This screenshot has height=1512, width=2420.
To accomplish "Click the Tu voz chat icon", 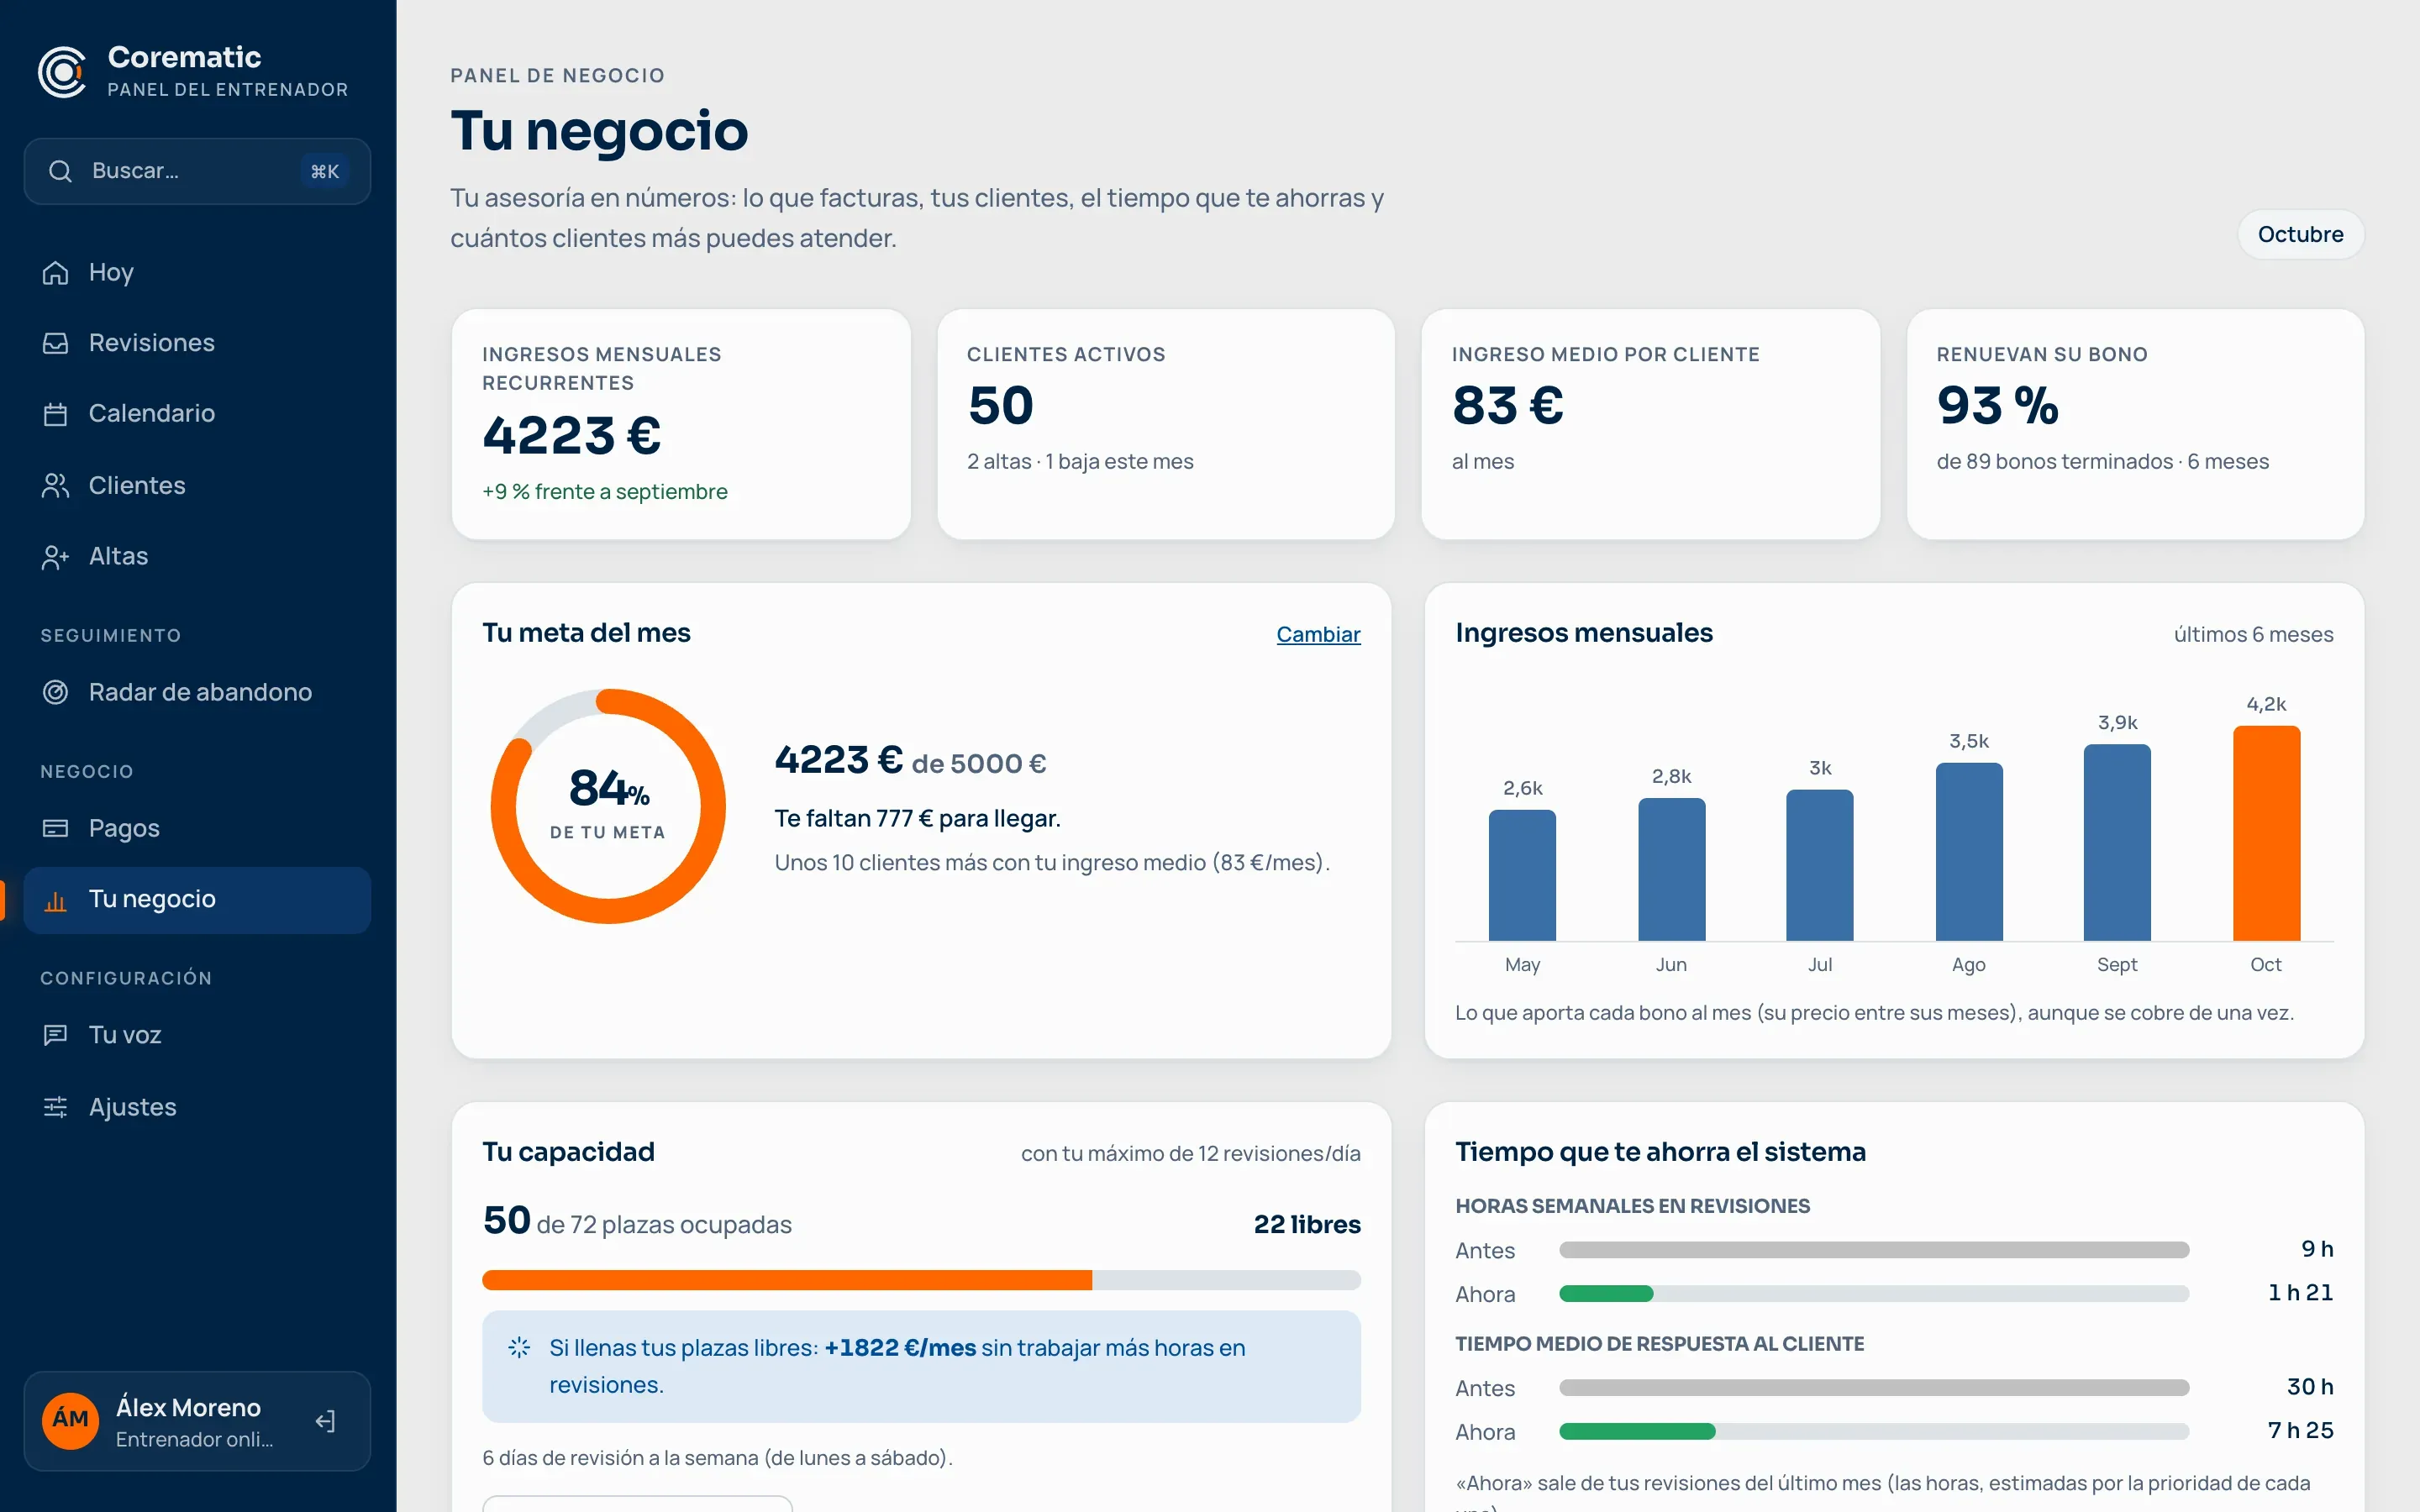I will coord(55,1035).
